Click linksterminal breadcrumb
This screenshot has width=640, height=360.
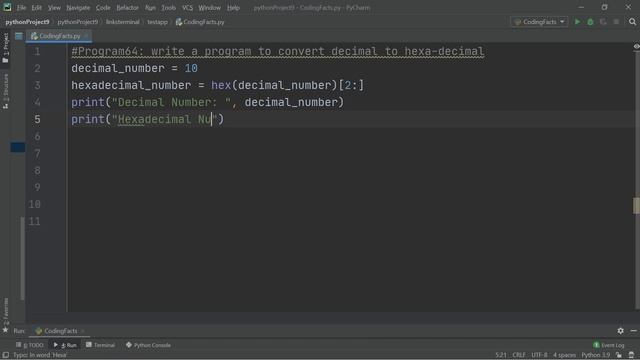(122, 22)
